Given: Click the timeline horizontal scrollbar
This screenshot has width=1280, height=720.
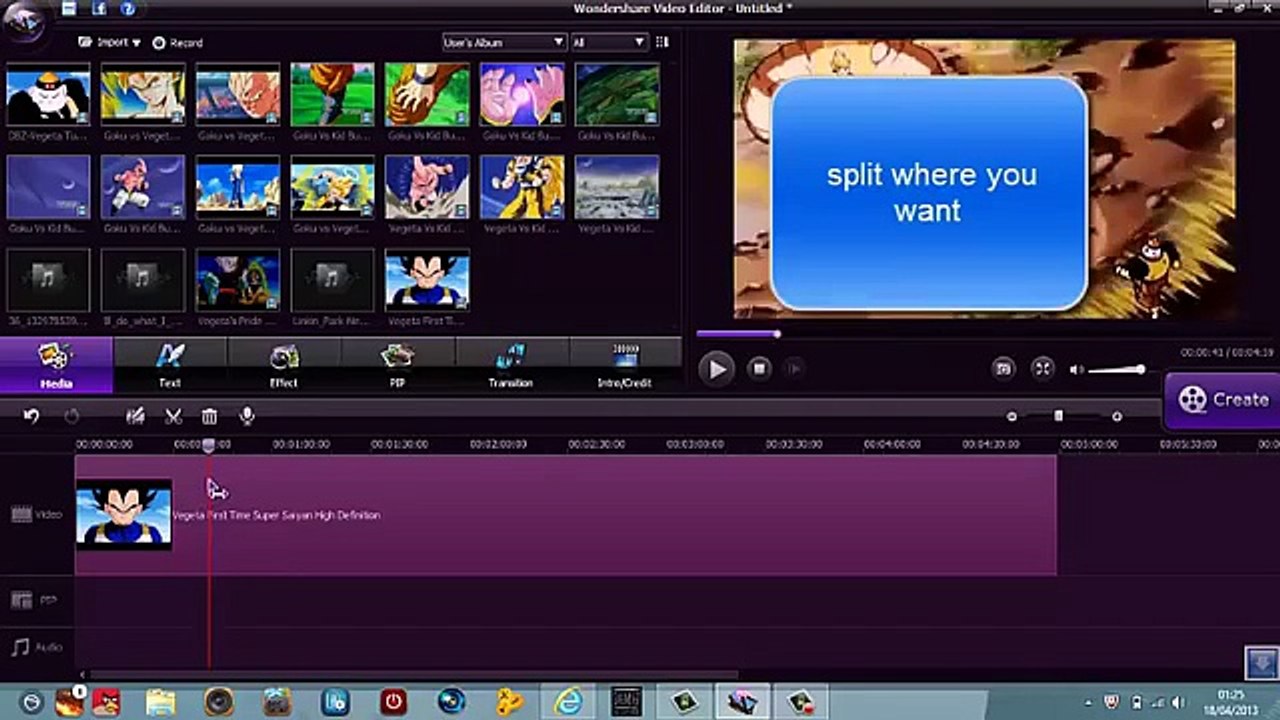Looking at the screenshot, I should (412, 675).
